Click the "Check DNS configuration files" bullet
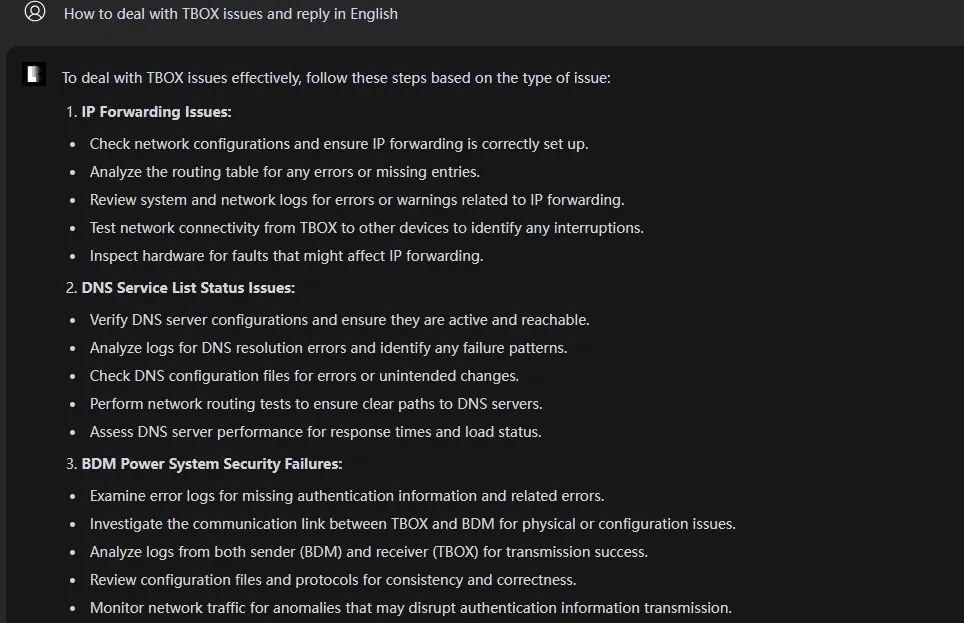The image size is (964, 623). (304, 376)
